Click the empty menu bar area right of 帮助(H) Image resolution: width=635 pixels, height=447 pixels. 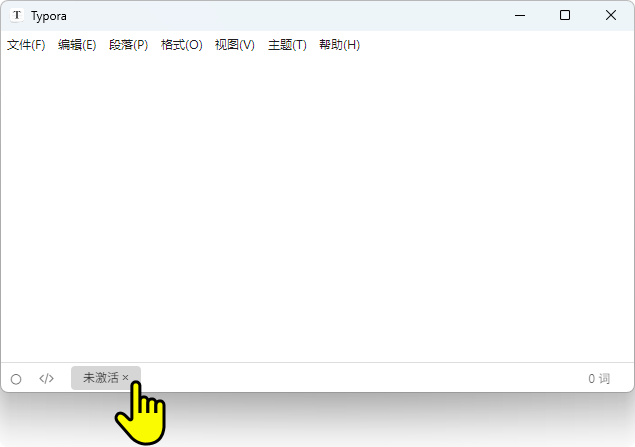[490, 45]
